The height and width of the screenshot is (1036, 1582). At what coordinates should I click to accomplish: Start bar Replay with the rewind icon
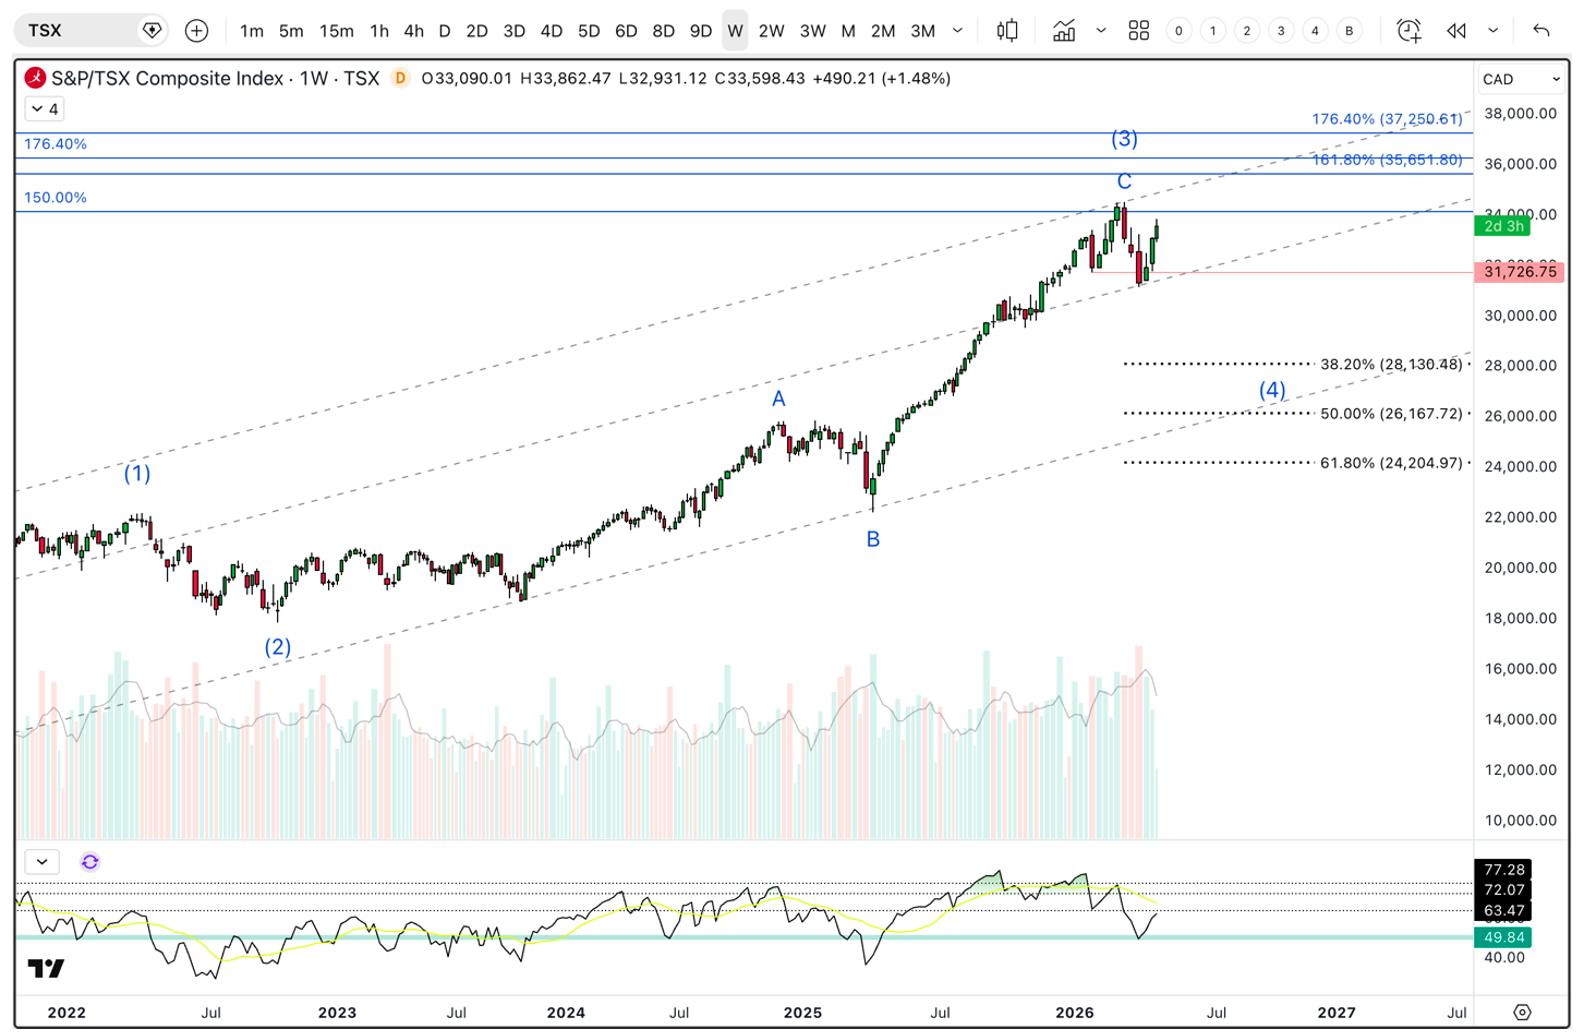1456,31
